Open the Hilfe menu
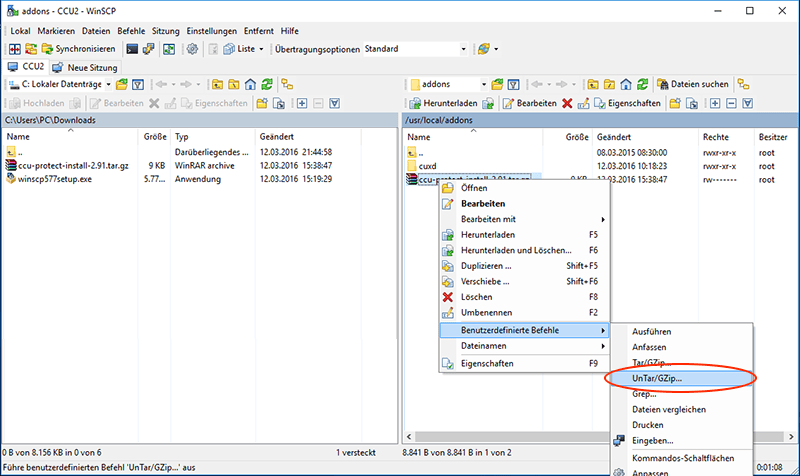This screenshot has width=800, height=476. pyautogui.click(x=289, y=31)
